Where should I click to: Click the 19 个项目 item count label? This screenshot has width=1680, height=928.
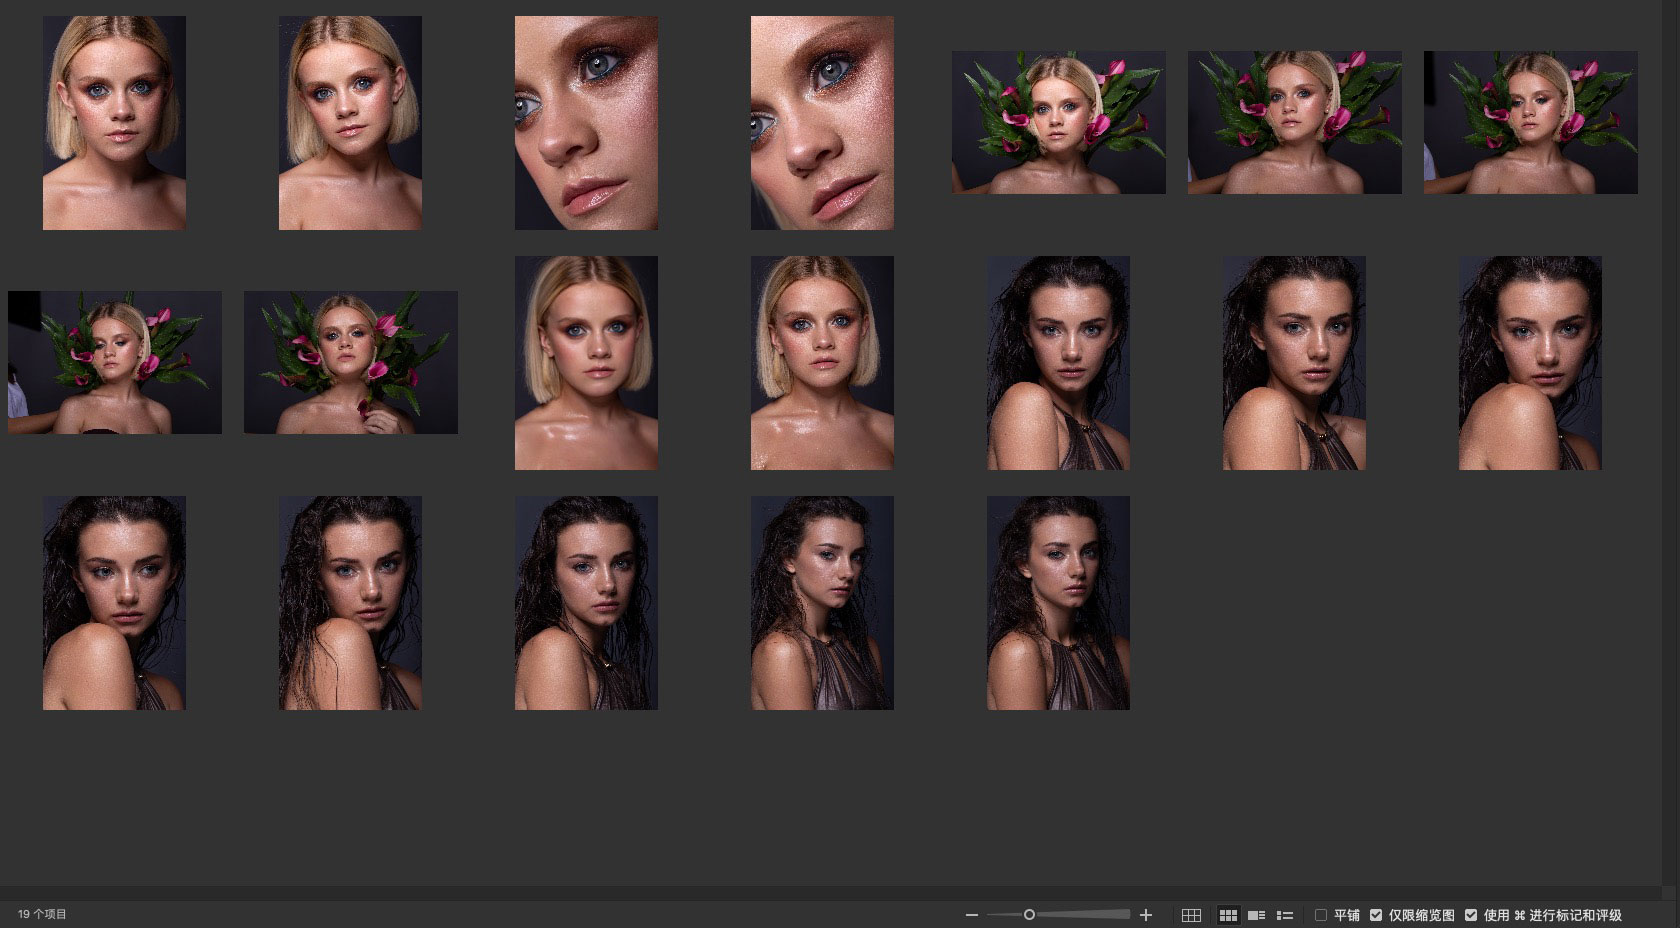pyautogui.click(x=42, y=914)
